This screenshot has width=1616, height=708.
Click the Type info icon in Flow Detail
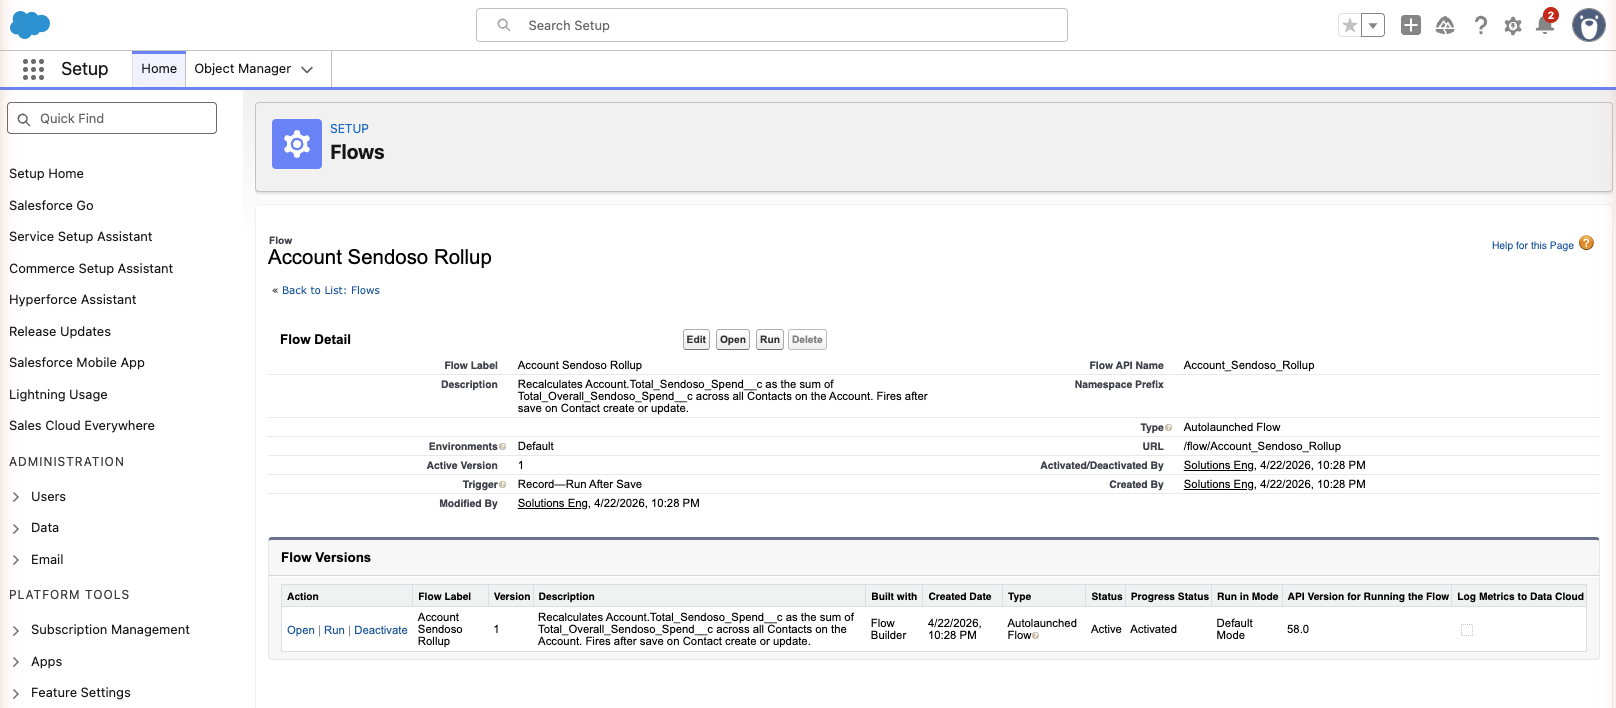point(1168,428)
